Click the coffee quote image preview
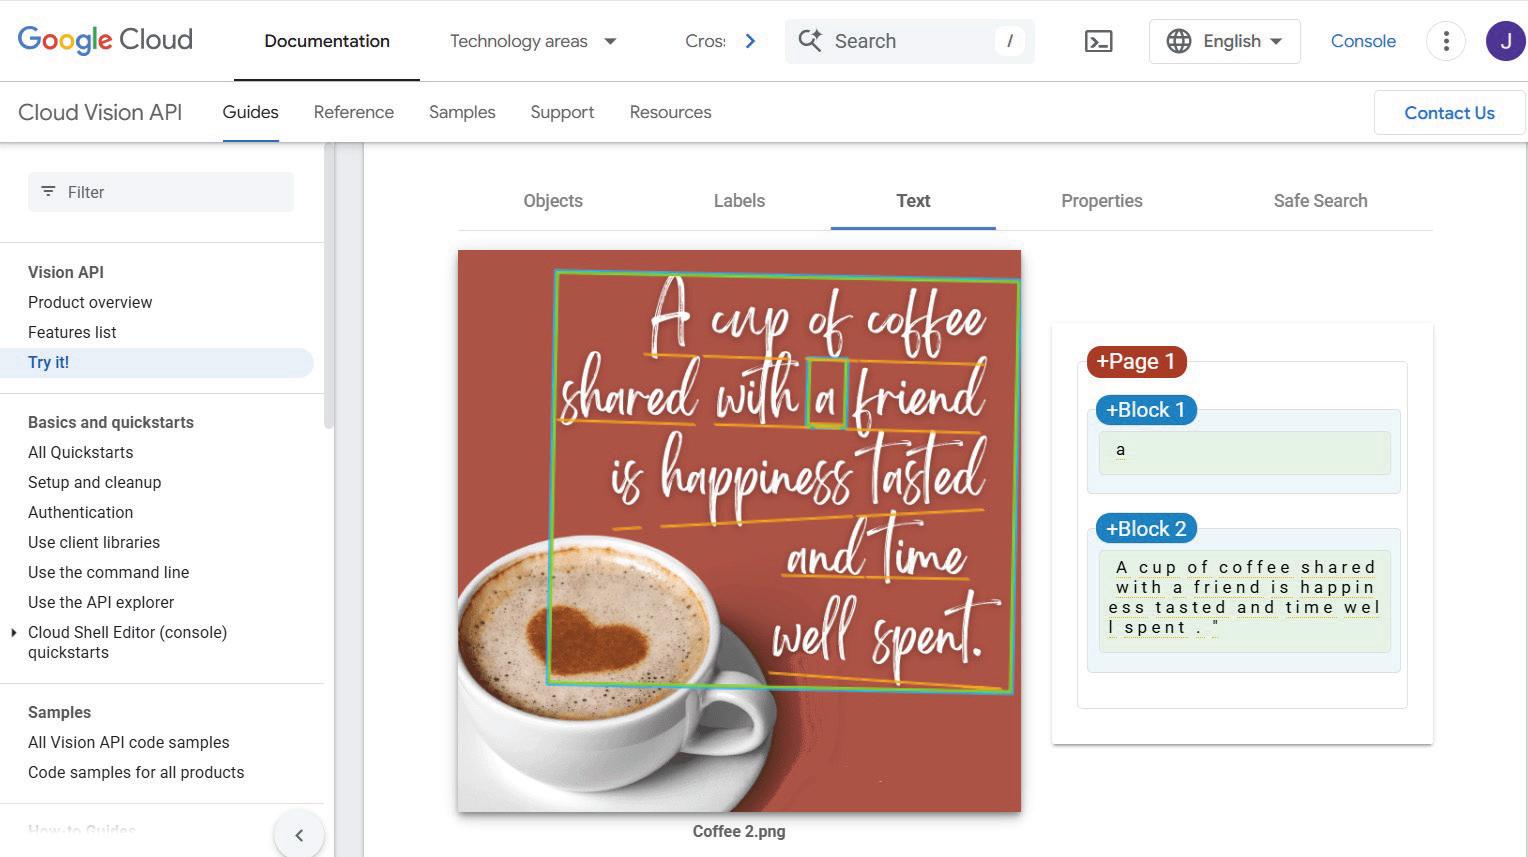1528x857 pixels. click(x=739, y=531)
